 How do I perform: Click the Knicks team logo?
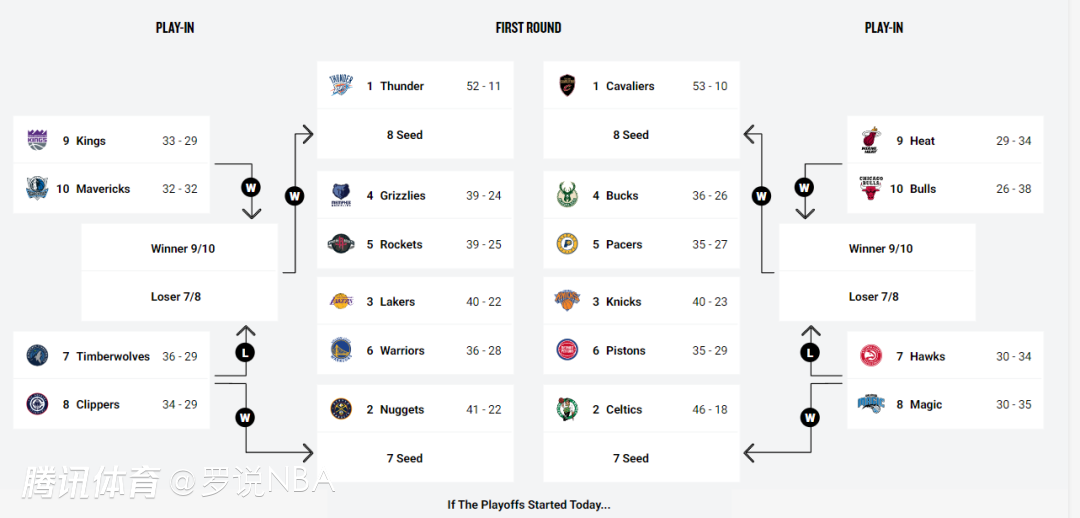567,302
